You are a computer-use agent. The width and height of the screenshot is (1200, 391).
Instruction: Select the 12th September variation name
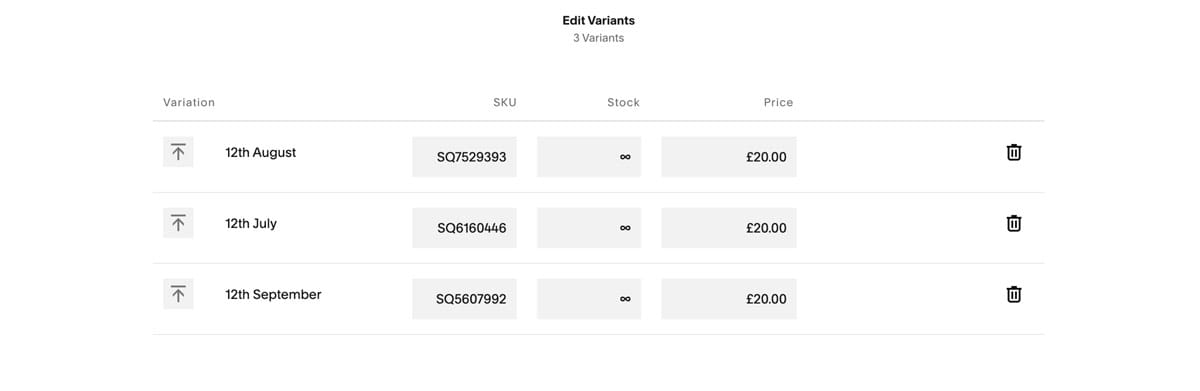273,294
